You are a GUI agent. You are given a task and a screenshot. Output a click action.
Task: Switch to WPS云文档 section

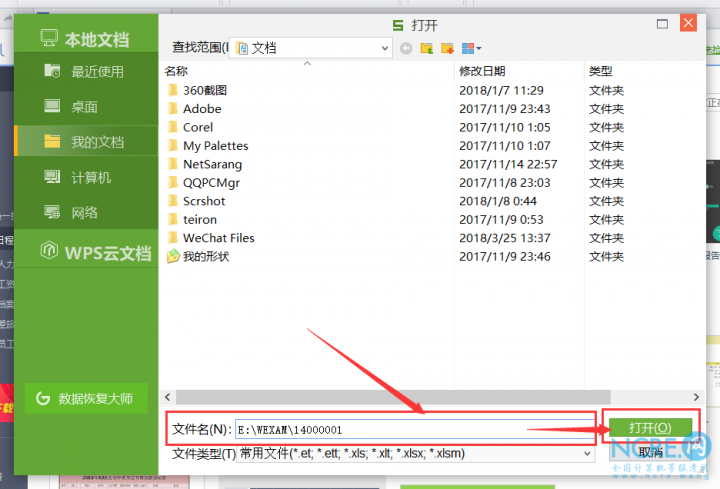(96, 252)
